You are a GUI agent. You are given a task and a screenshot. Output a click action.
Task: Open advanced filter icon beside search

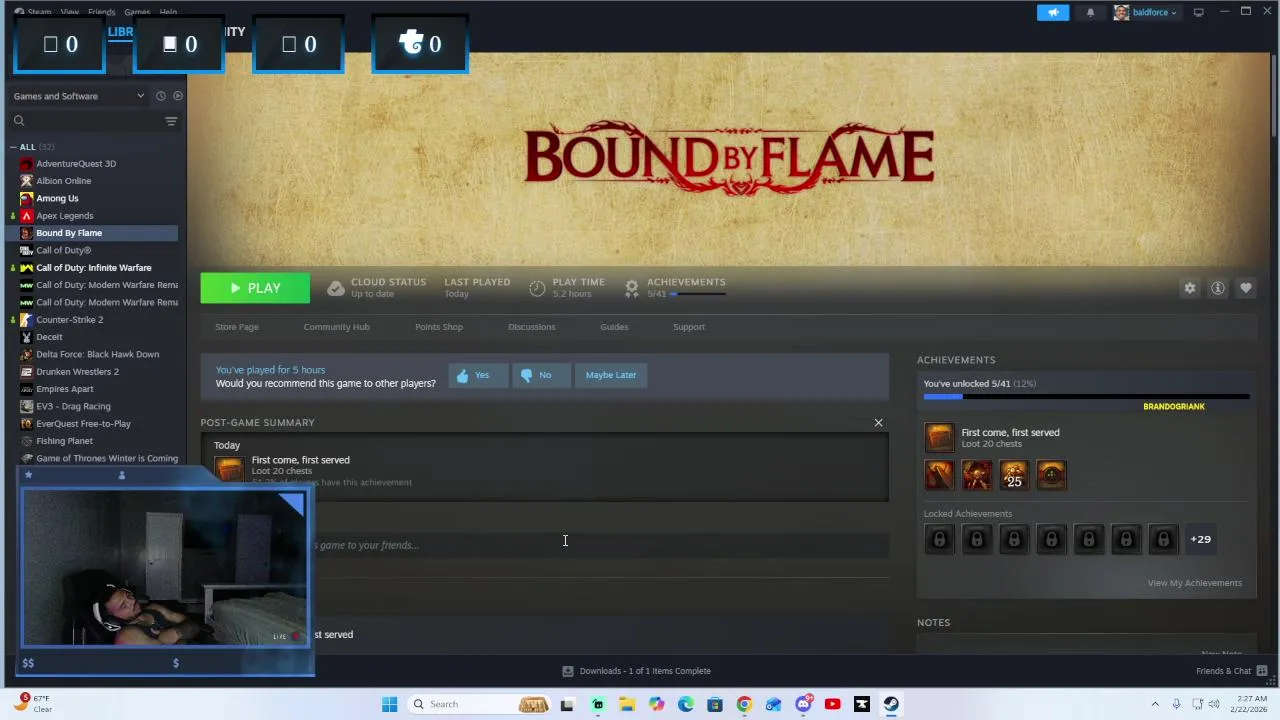point(171,121)
